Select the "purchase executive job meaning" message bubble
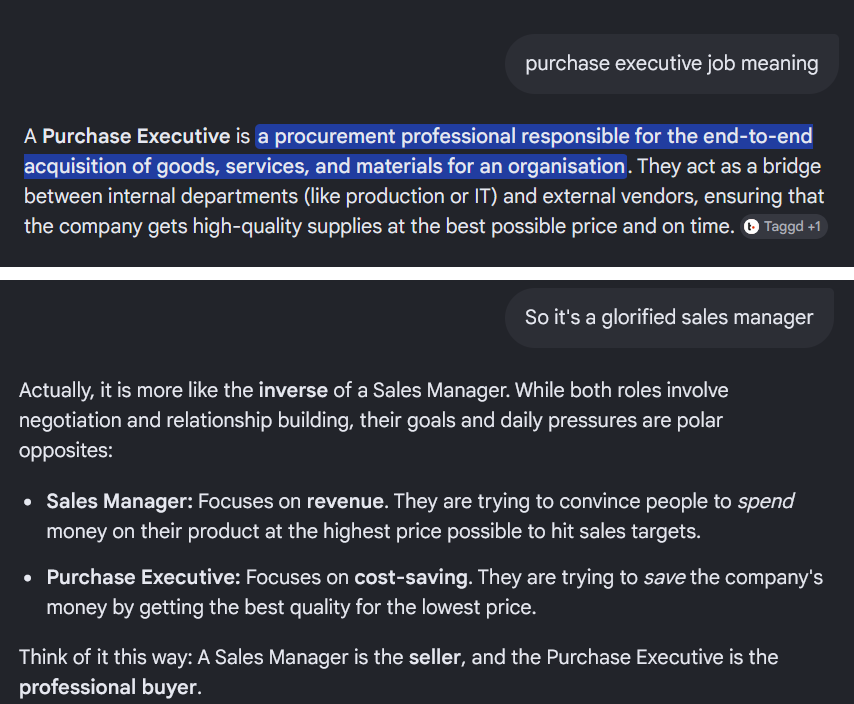854x704 pixels. click(672, 64)
